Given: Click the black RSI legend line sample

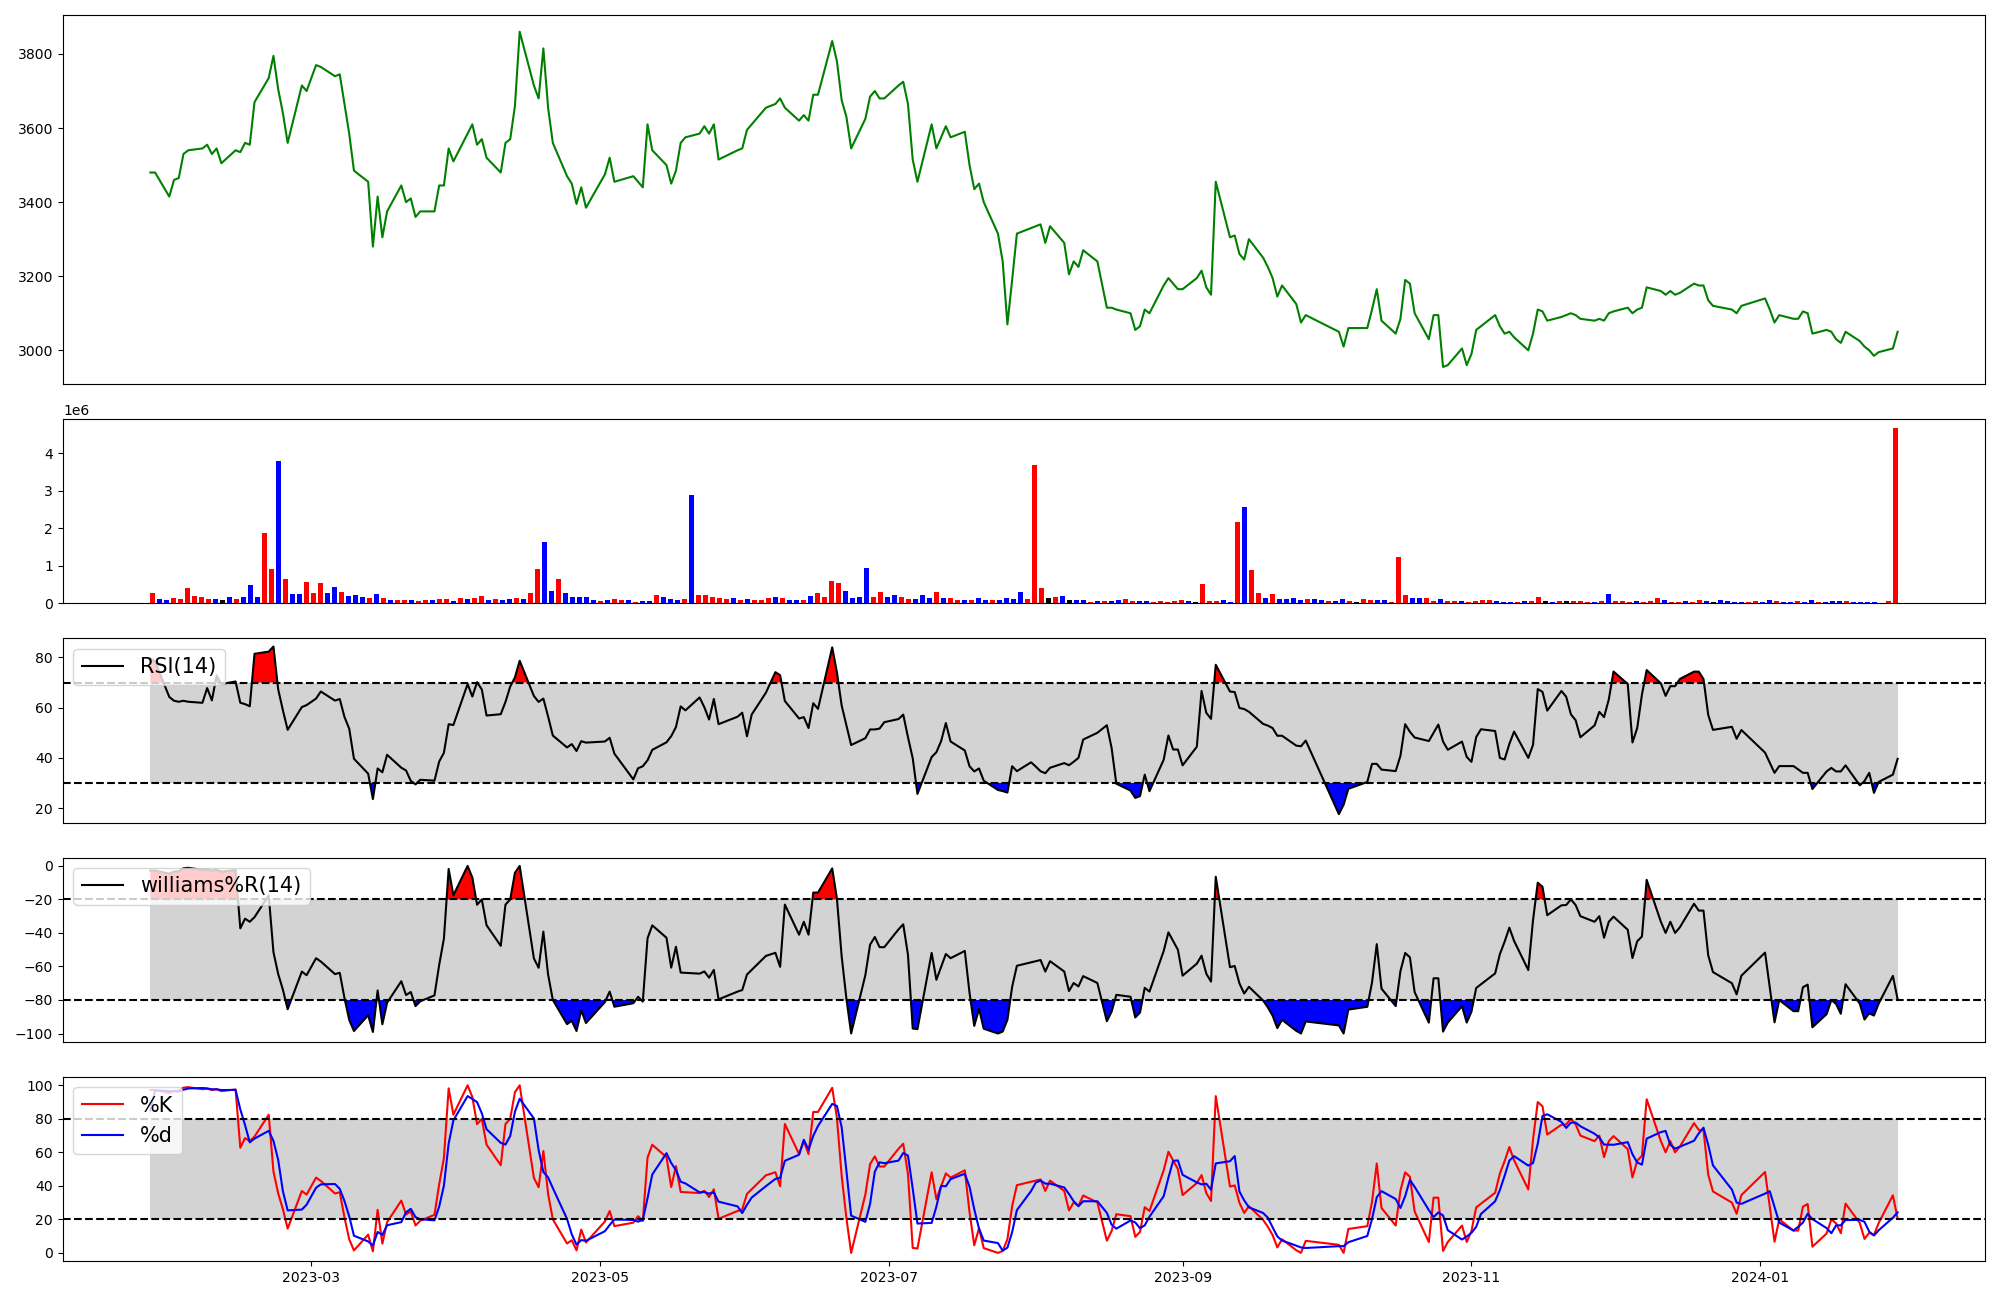Looking at the screenshot, I should point(102,666).
